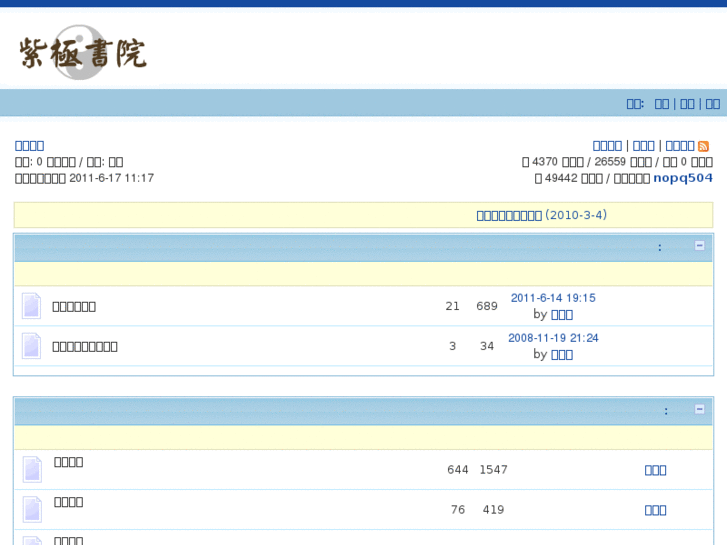Image resolution: width=727 pixels, height=545 pixels.
Task: Open poster profile under 2011-6-14 19:15
Action: pyautogui.click(x=562, y=314)
